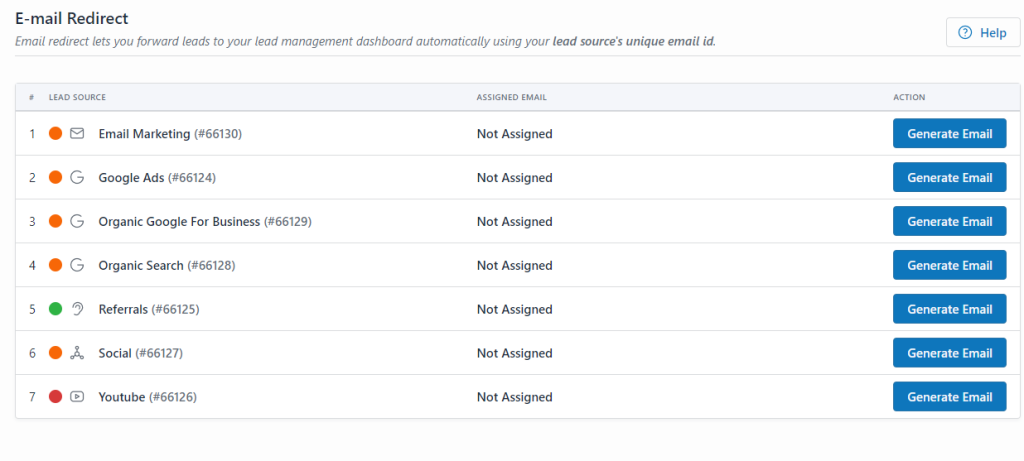Open the Help button

click(983, 33)
